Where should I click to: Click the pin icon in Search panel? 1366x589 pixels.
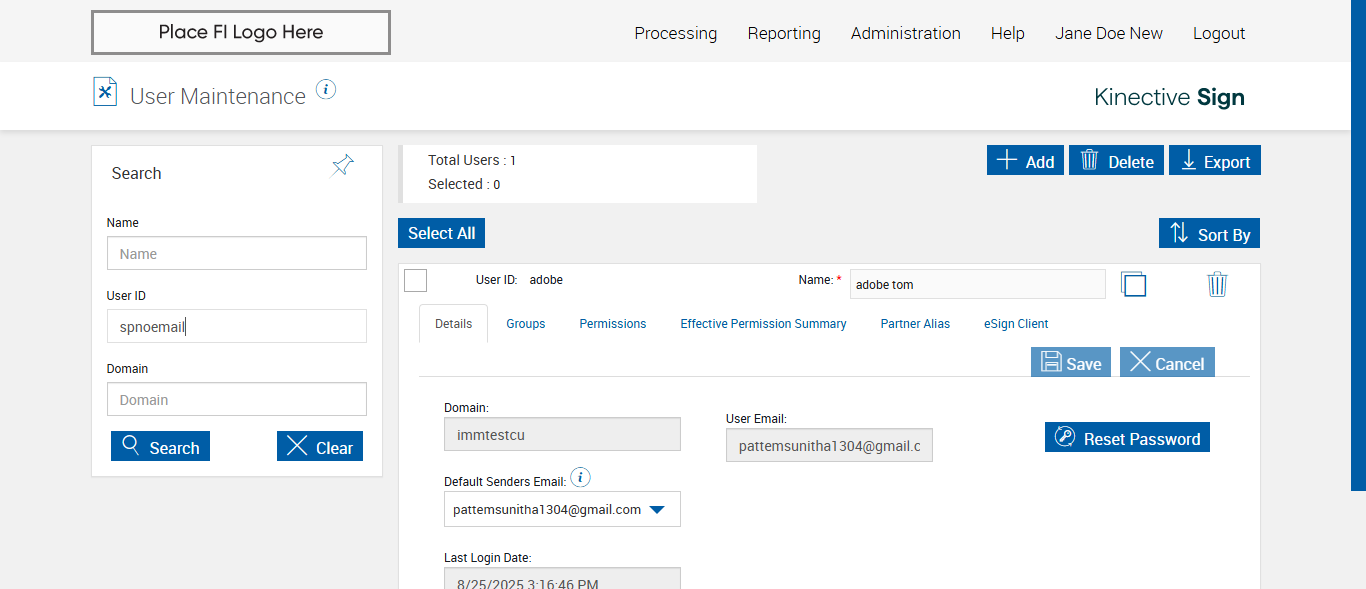tap(343, 166)
